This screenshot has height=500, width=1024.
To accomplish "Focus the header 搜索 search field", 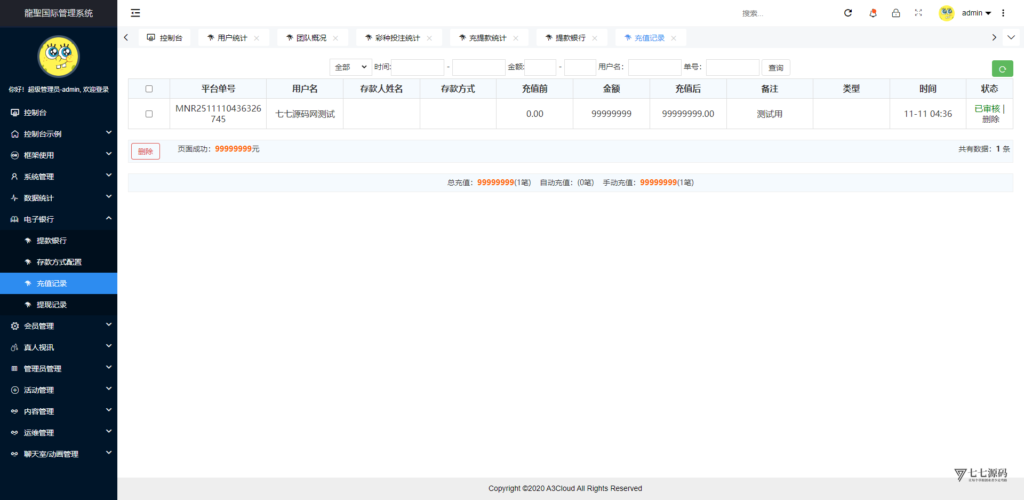I will tap(784, 13).
